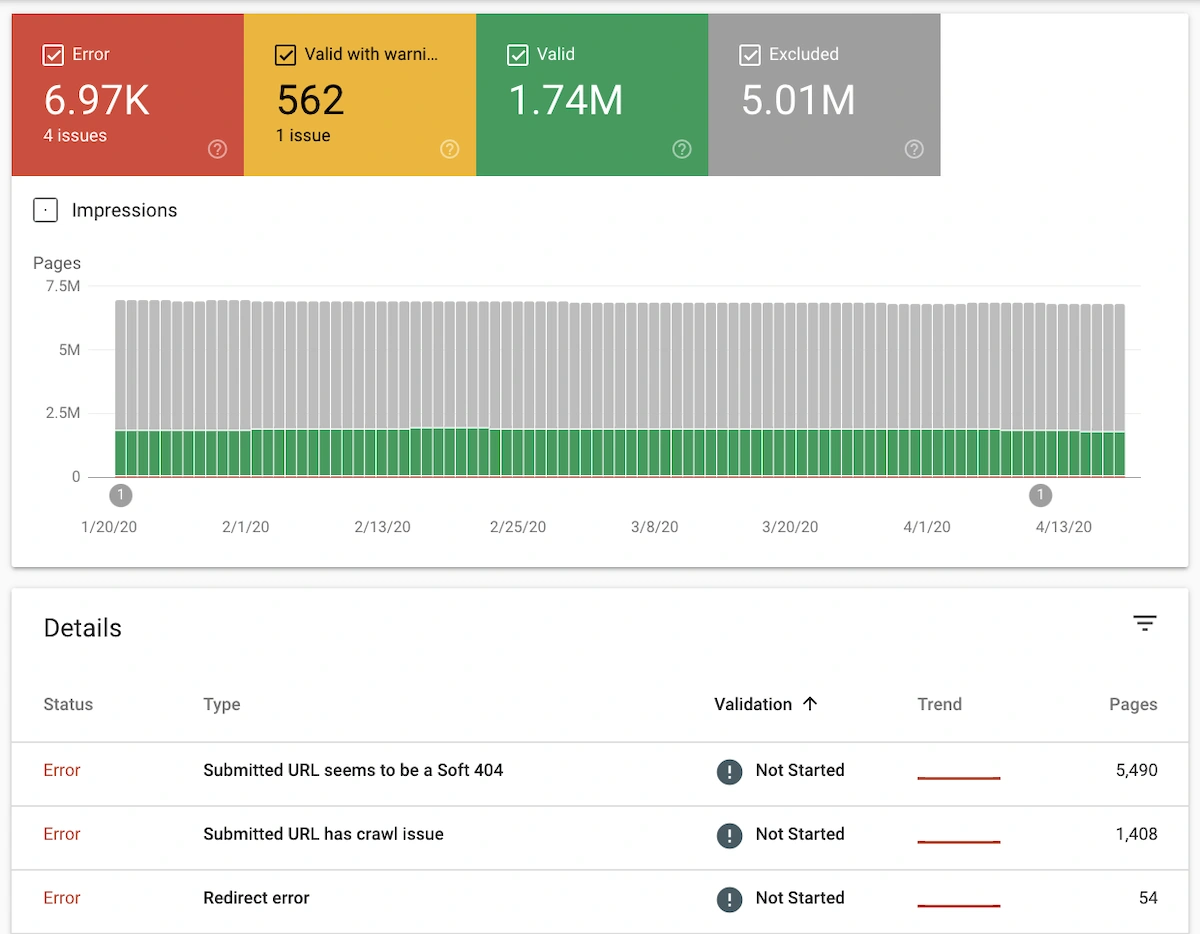1200x934 pixels.
Task: Click the Not Started icon for Redirect error
Action: click(x=729, y=898)
